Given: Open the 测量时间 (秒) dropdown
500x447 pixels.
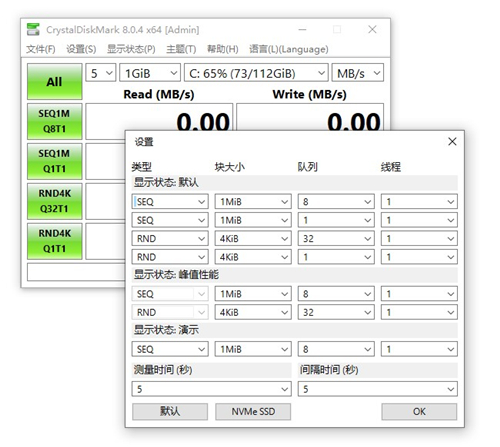Looking at the screenshot, I should [x=212, y=389].
